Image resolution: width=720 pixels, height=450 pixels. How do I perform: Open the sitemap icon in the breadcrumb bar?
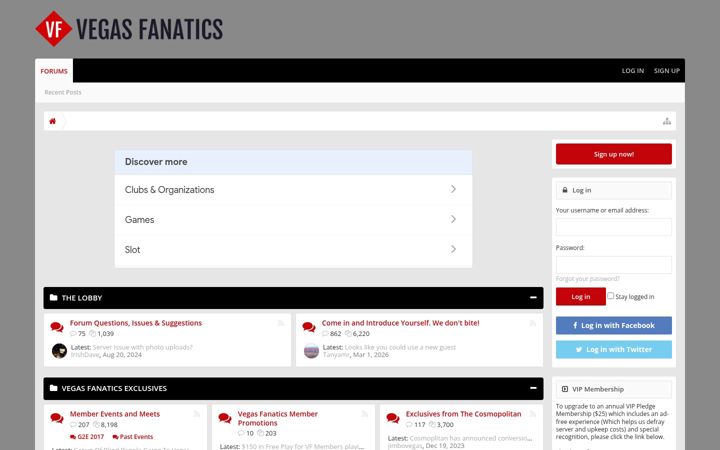pyautogui.click(x=667, y=121)
